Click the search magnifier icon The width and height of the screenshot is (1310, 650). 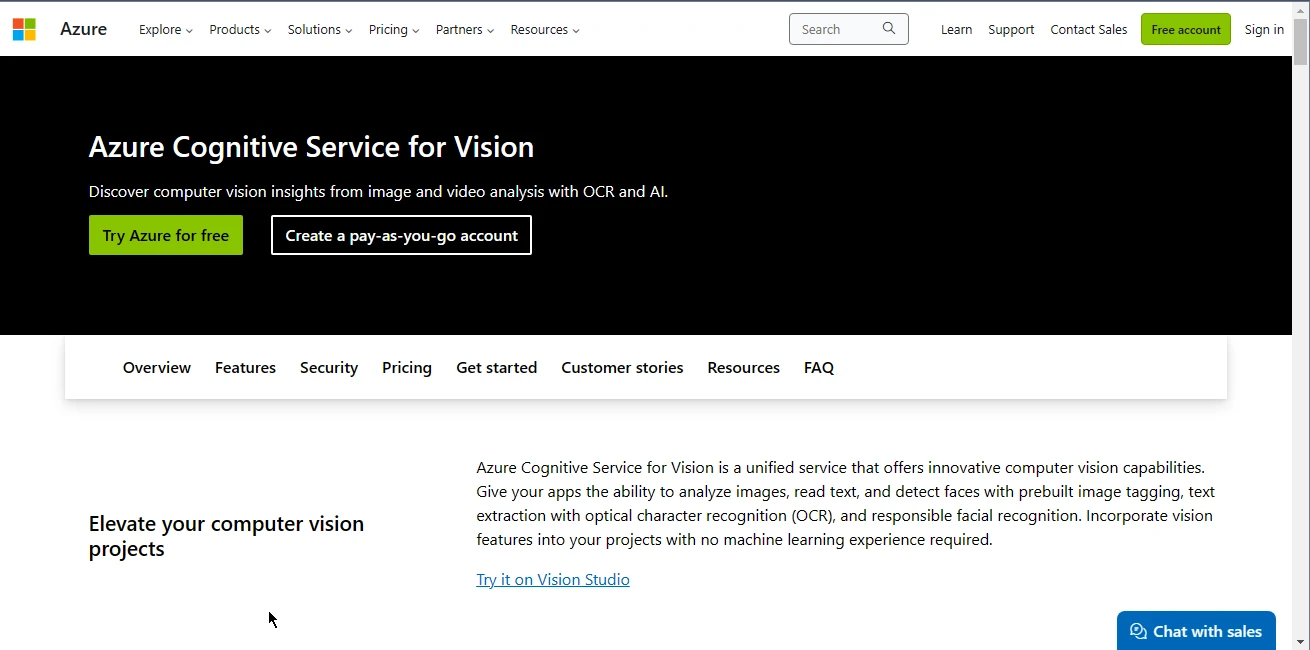[x=888, y=29]
